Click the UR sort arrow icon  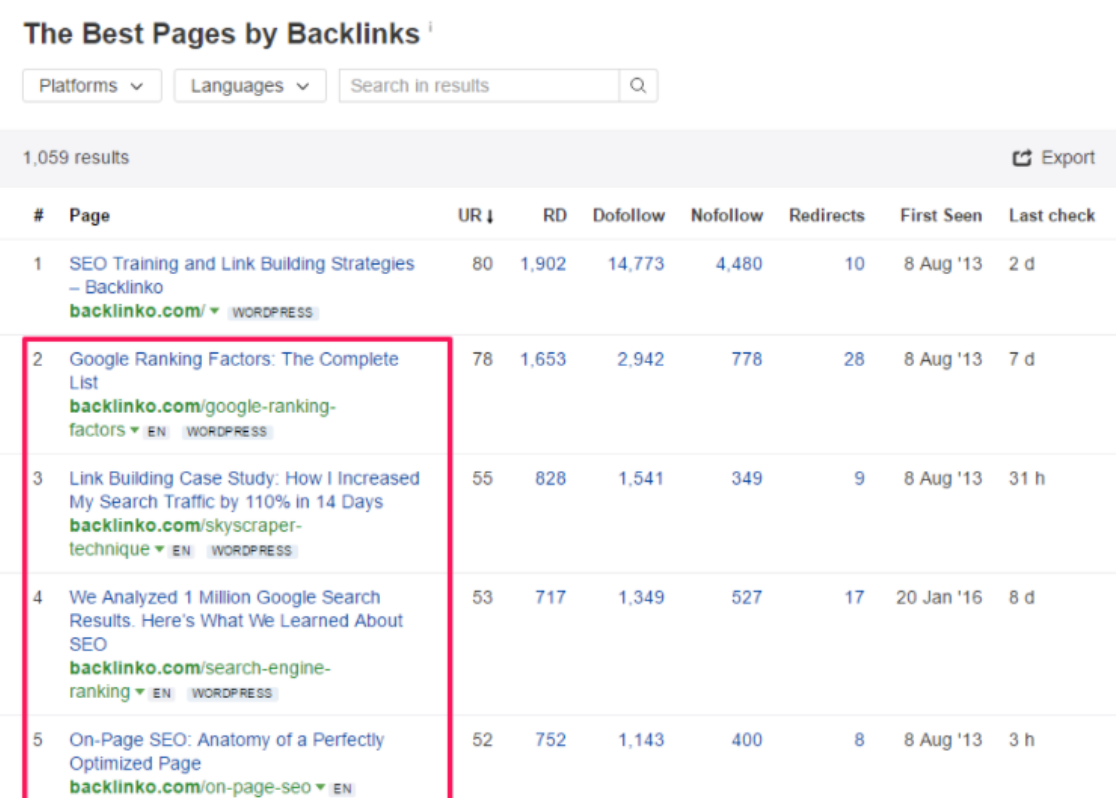(490, 216)
